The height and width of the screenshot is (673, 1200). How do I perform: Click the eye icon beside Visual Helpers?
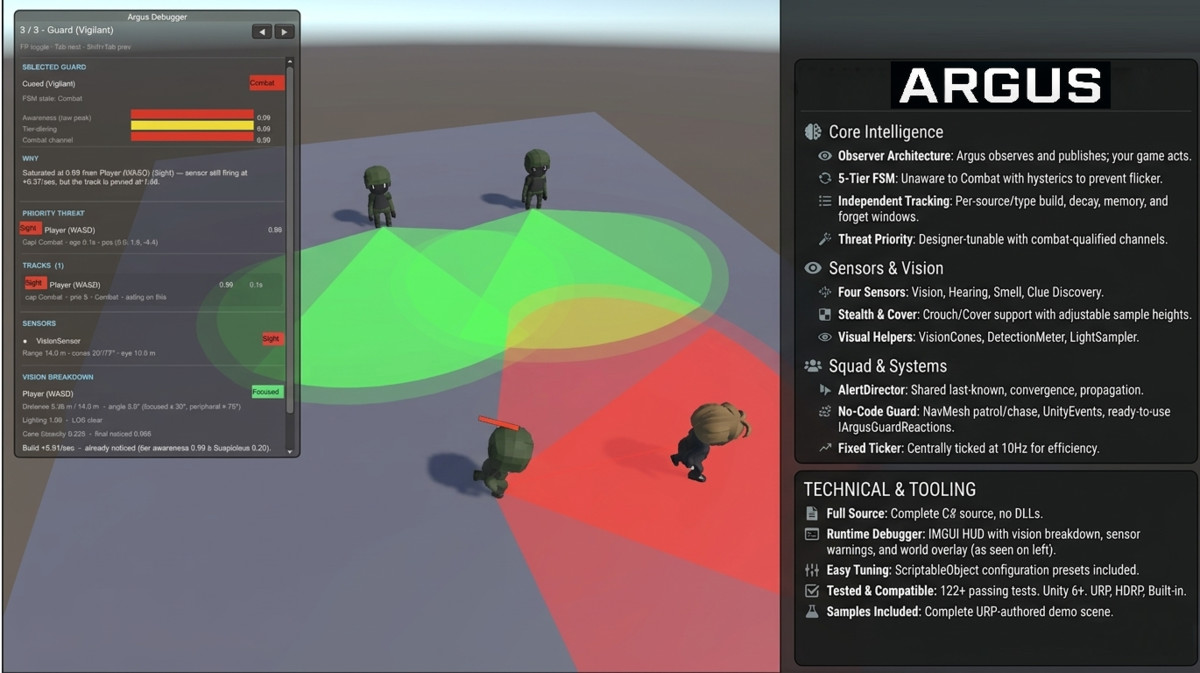pos(825,338)
